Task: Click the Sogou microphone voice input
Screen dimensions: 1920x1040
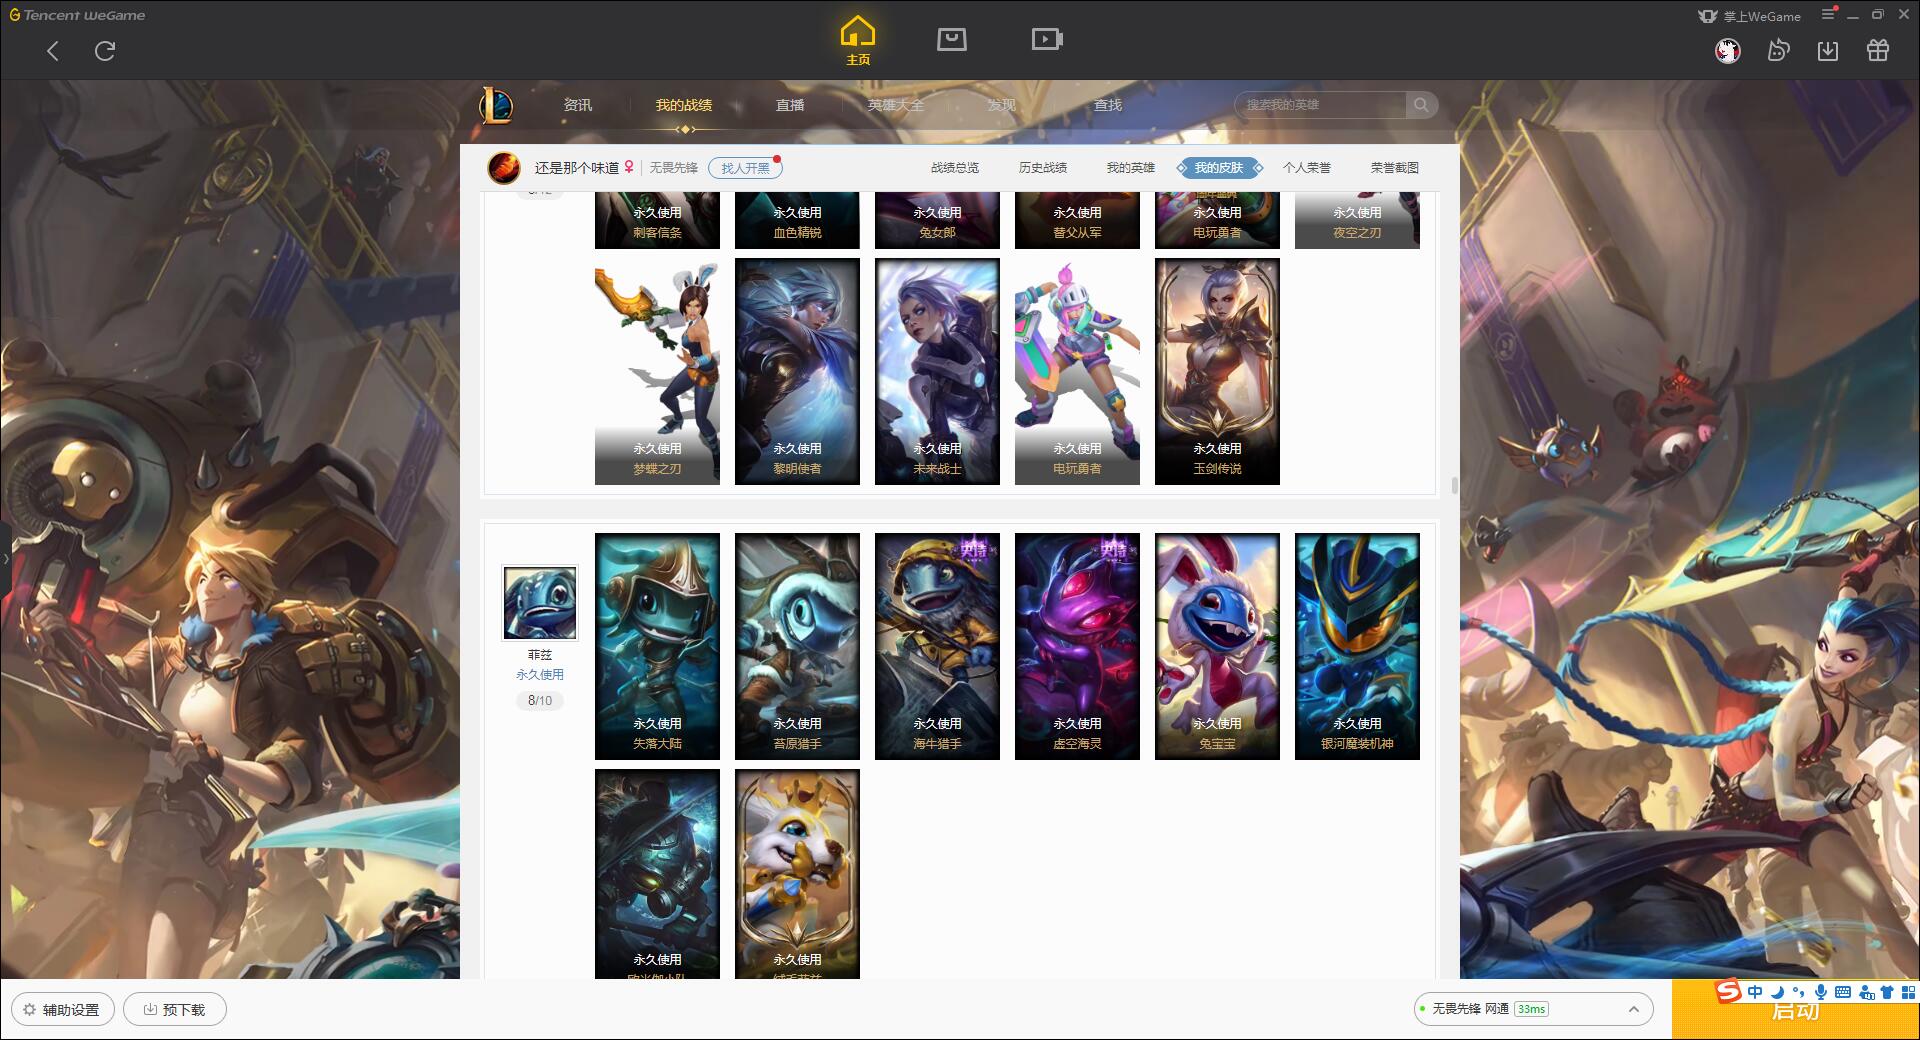Action: [1821, 992]
